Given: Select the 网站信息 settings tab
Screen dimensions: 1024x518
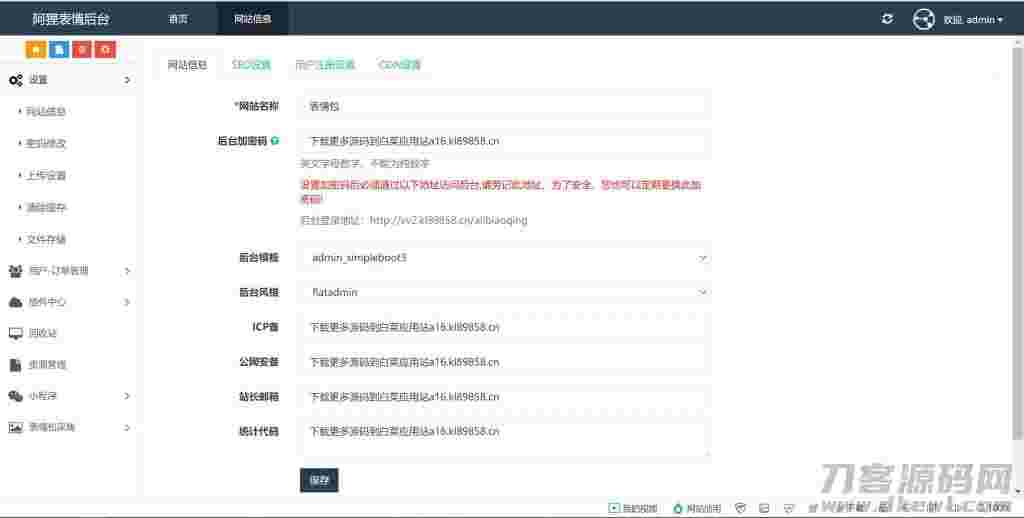Looking at the screenshot, I should click(x=187, y=65).
